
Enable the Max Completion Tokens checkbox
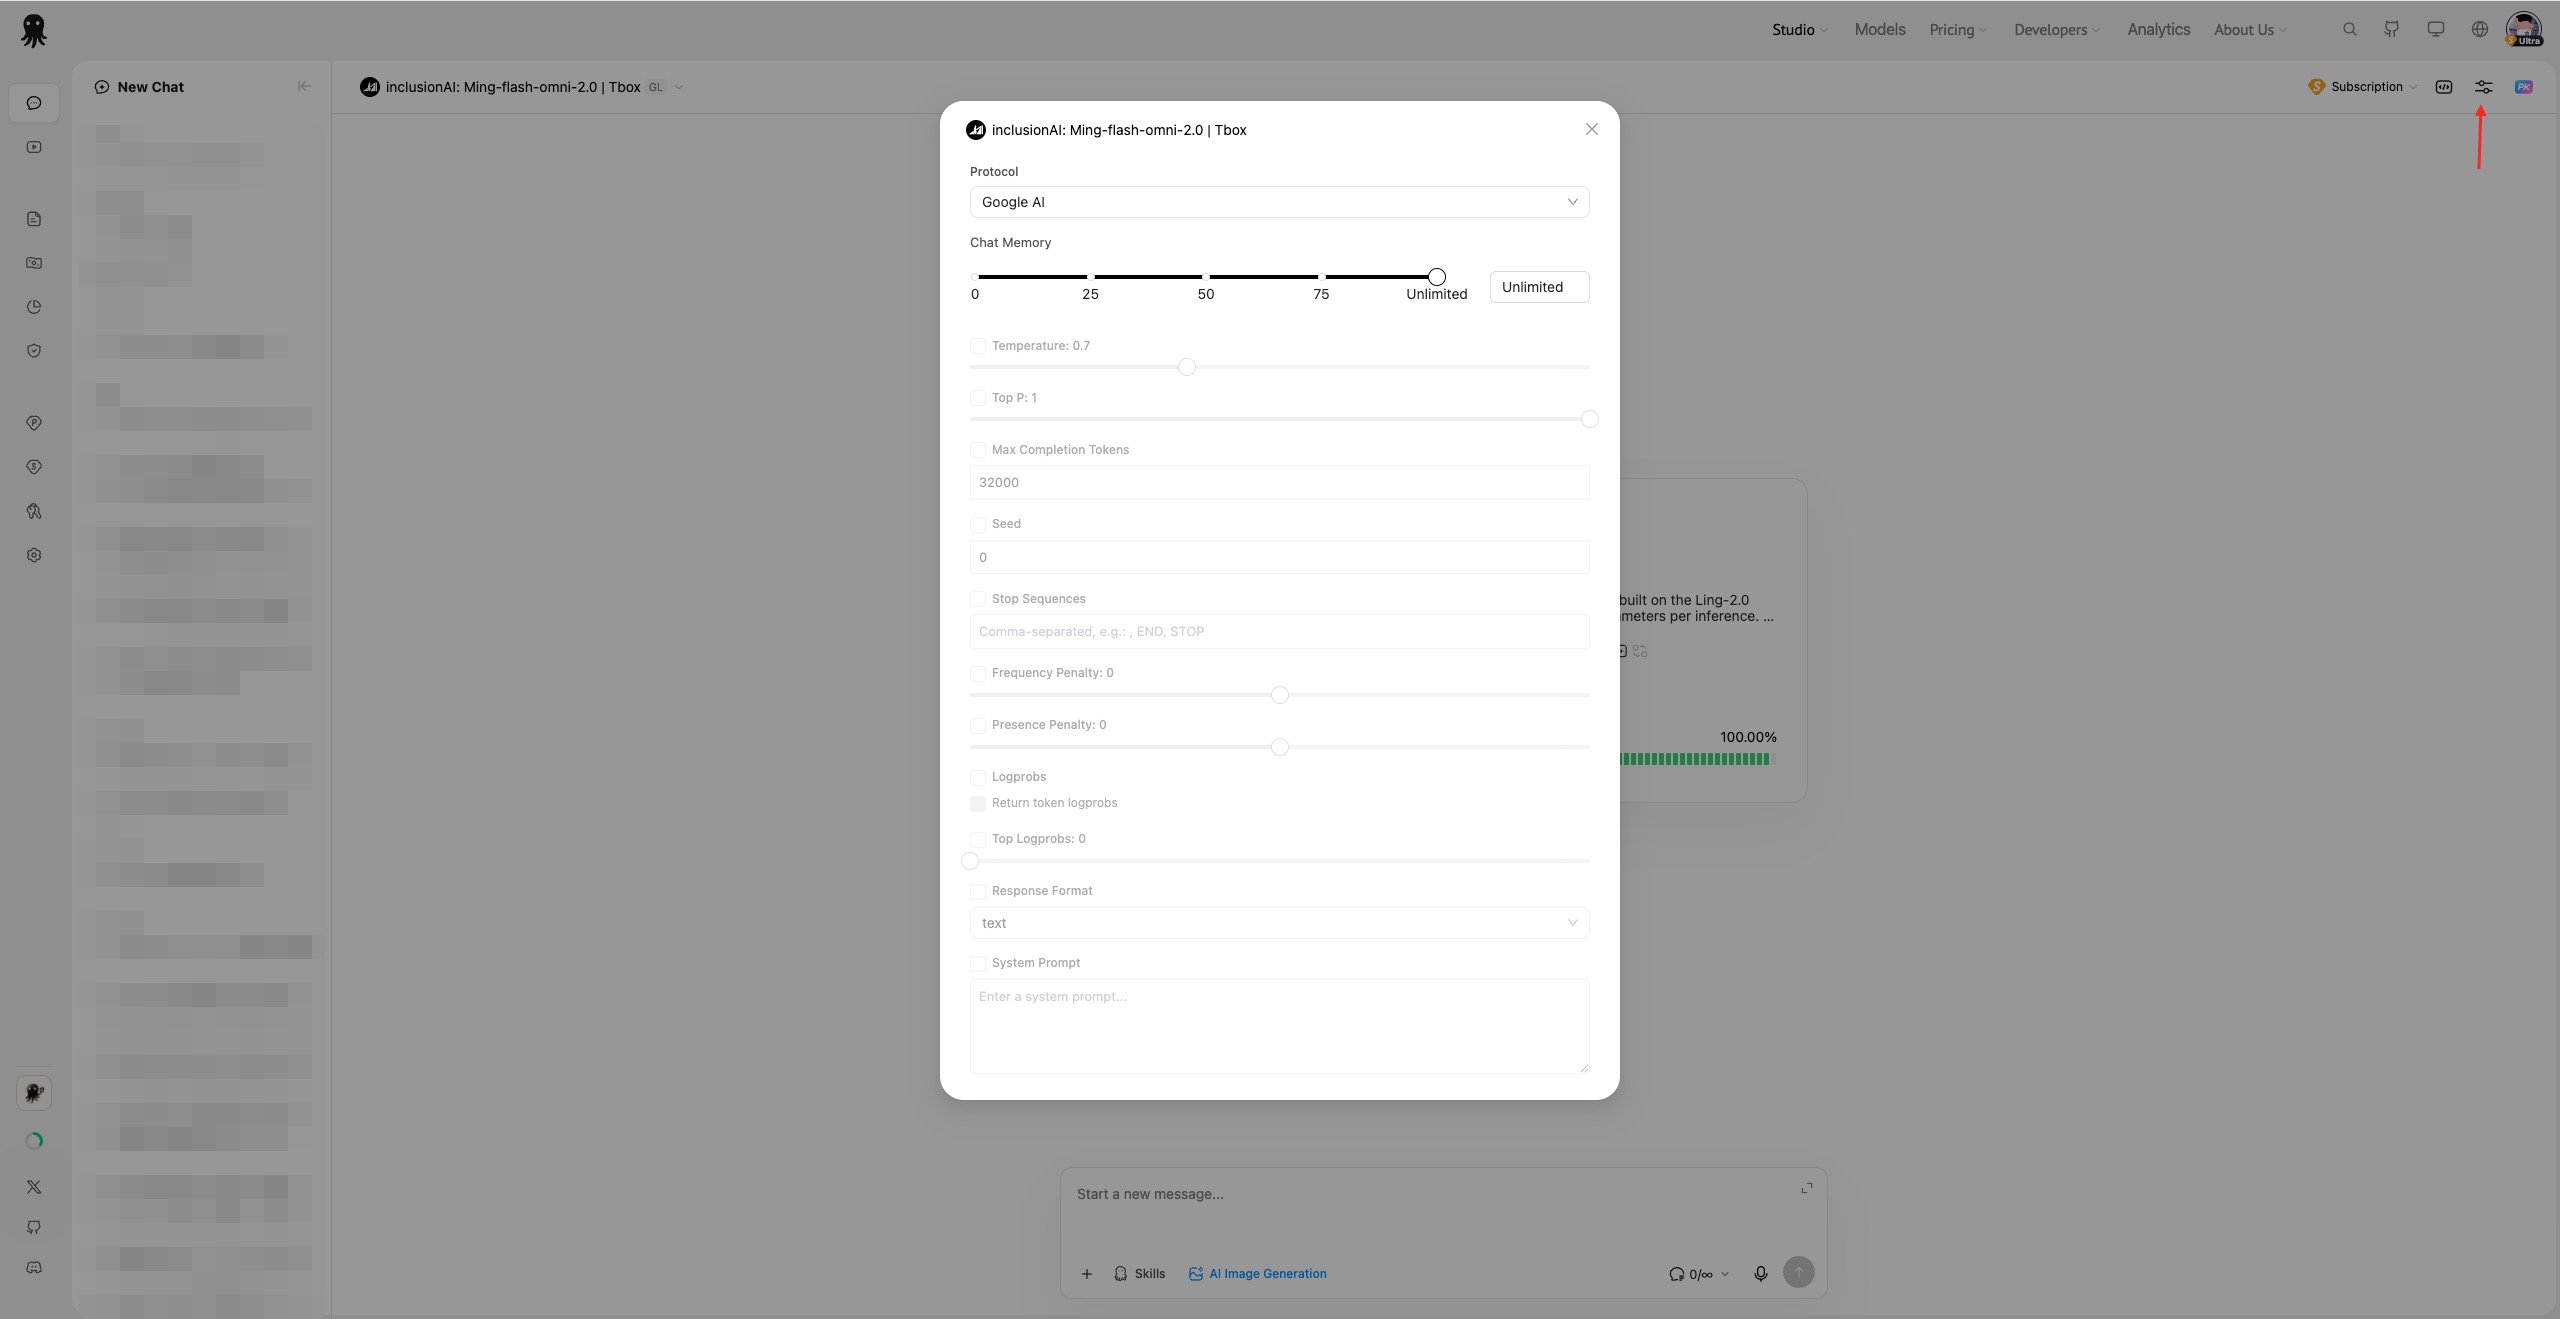978,450
